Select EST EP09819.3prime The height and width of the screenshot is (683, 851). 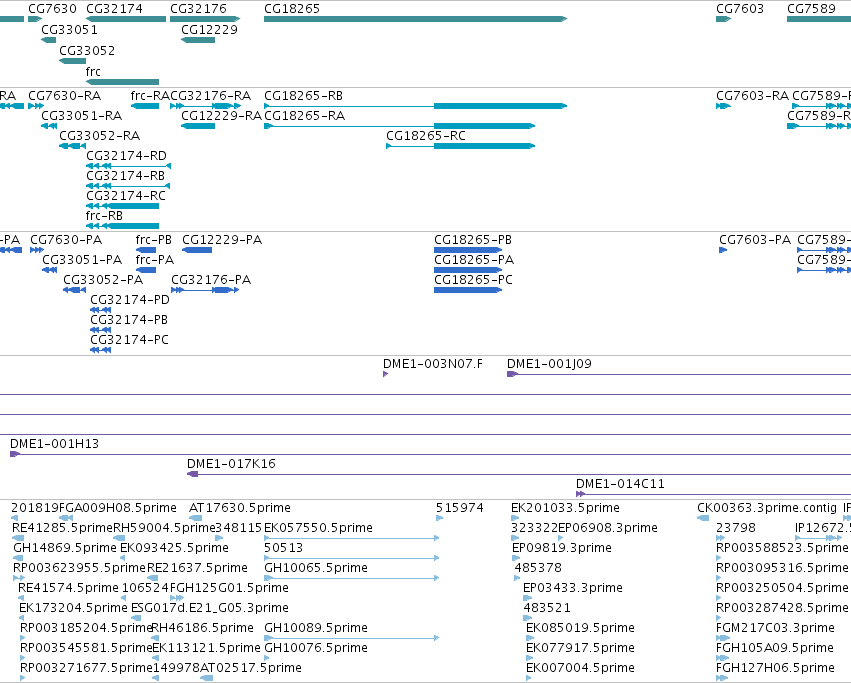516,558
